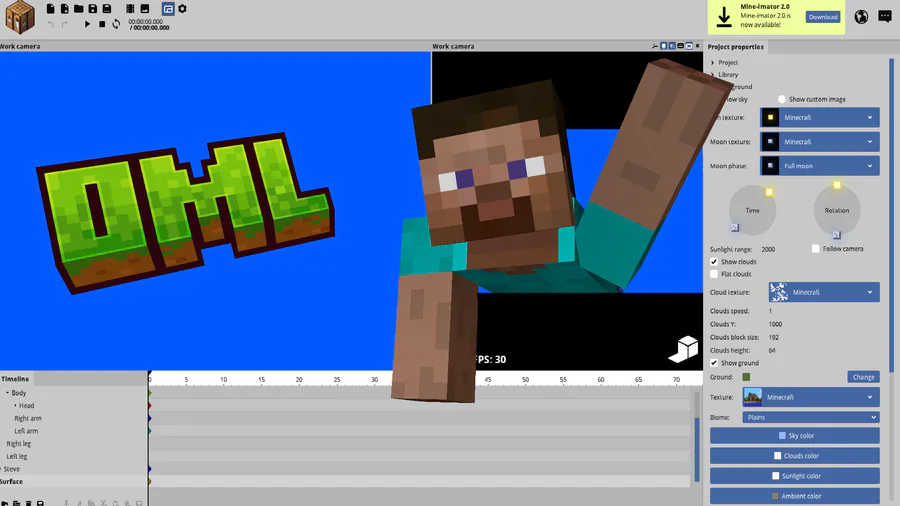The width and height of the screenshot is (900, 506).
Task: Click the folder icon below timeline list
Action: pos(5,503)
